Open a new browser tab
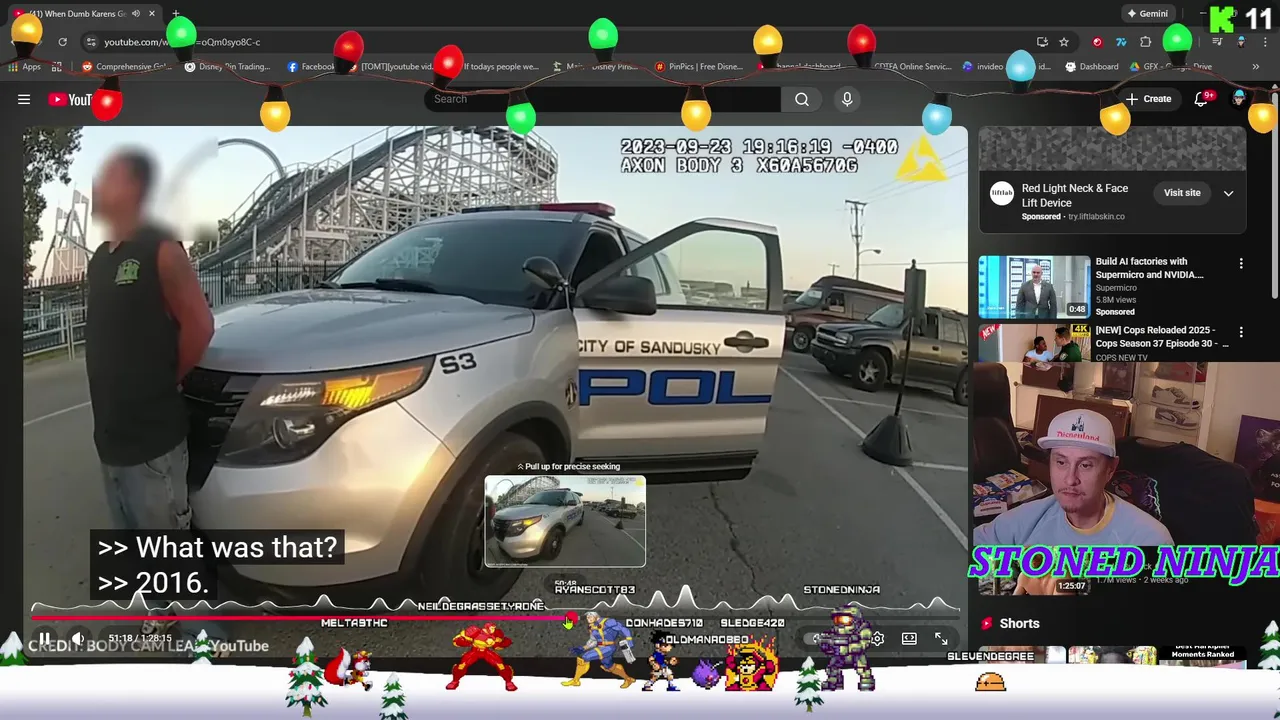 coord(175,14)
